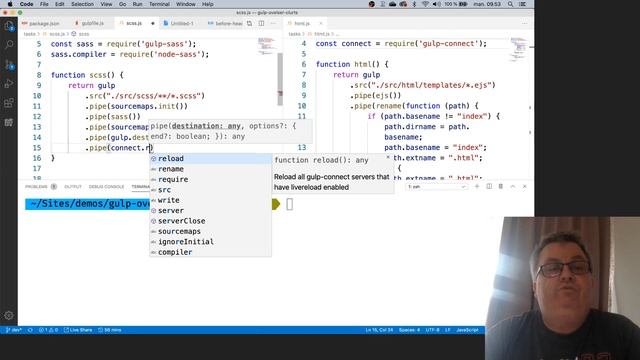Open the Search view in activity bar
Screen dimensions: 640x360
point(9,44)
